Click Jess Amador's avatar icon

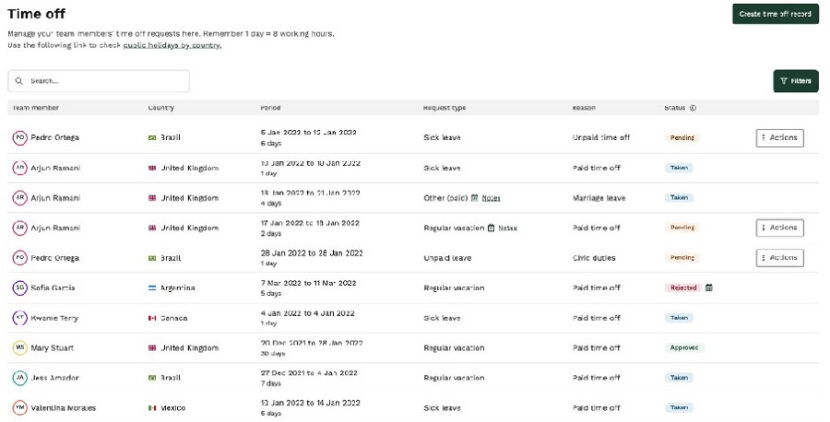coord(19,378)
